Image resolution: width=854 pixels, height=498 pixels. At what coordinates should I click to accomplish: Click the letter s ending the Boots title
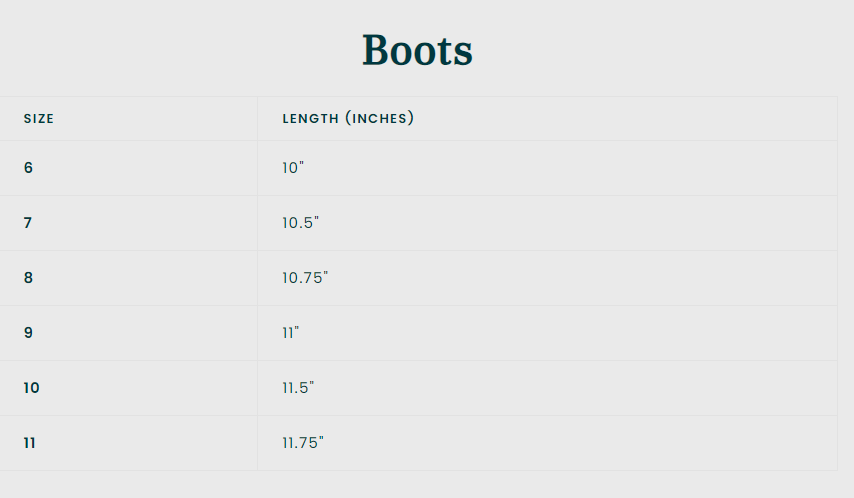pyautogui.click(x=463, y=54)
